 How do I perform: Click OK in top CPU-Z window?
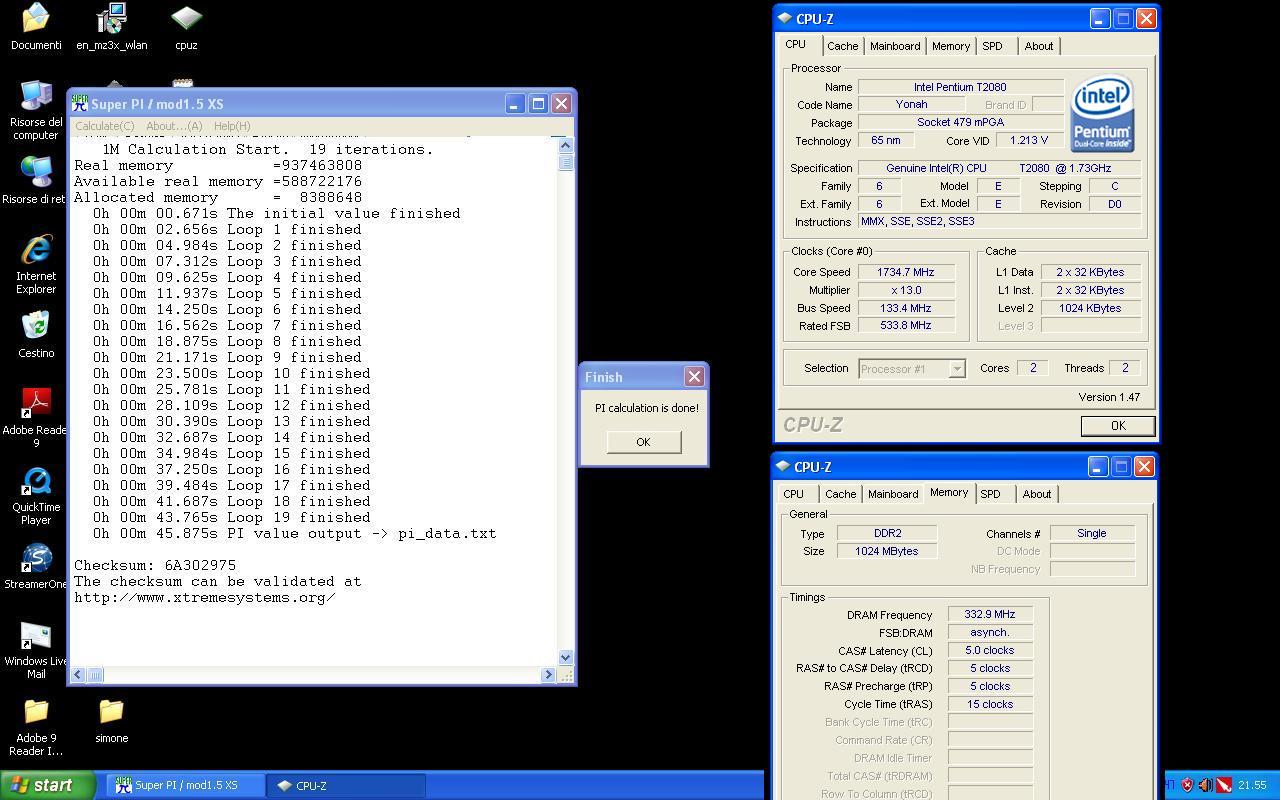click(1117, 425)
